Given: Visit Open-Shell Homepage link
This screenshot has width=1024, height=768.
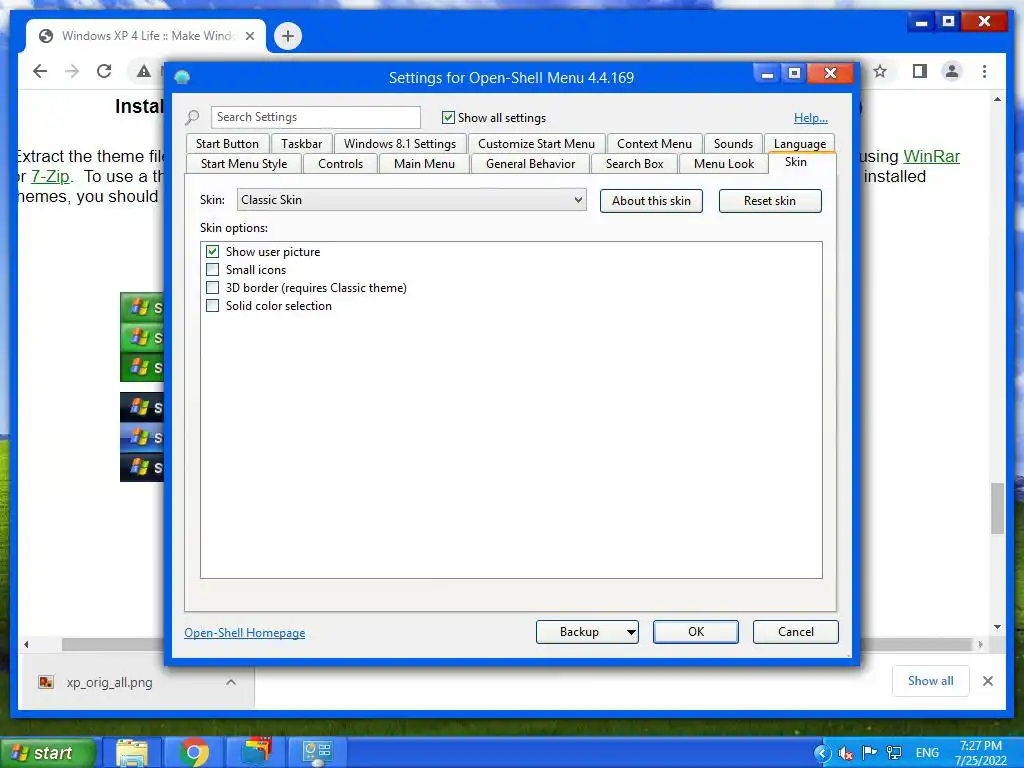Looking at the screenshot, I should coord(244,633).
